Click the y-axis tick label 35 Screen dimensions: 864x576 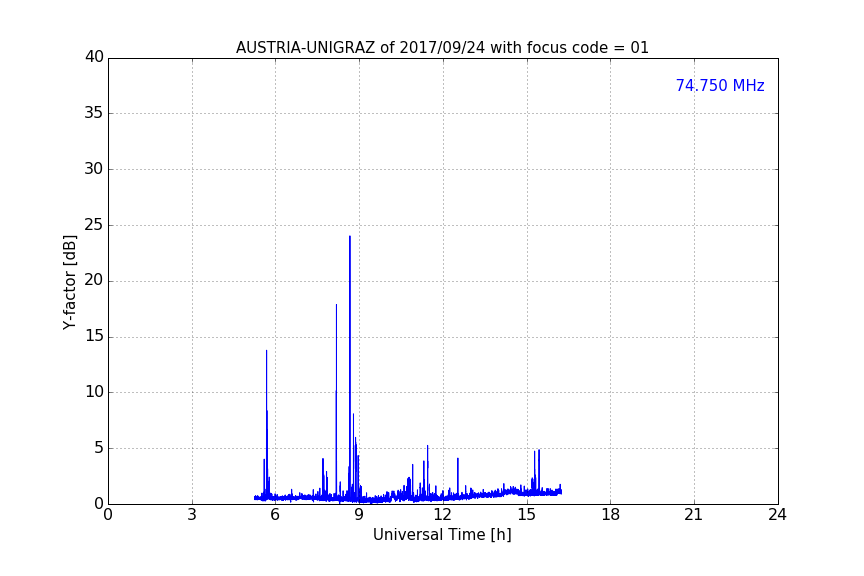pos(94,113)
